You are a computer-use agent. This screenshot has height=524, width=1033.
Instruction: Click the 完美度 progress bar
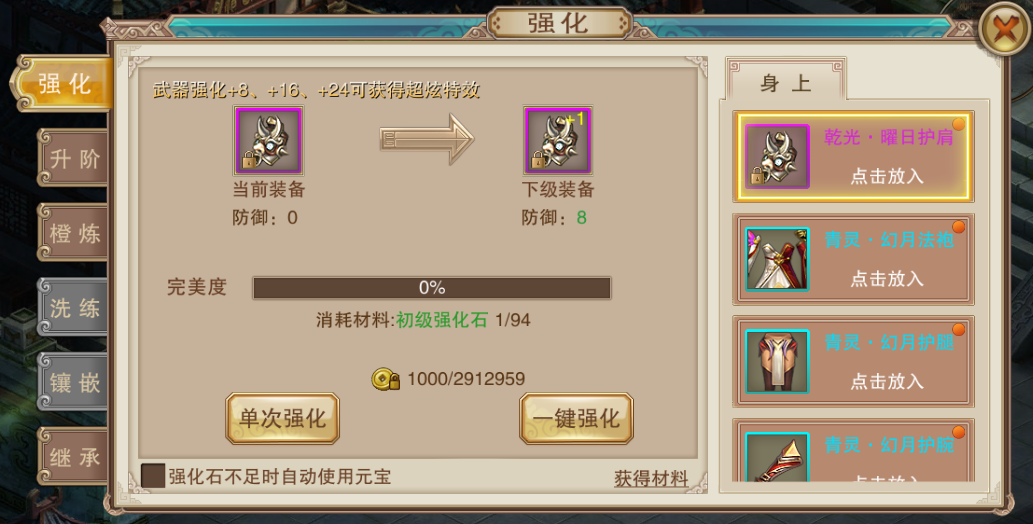(432, 288)
